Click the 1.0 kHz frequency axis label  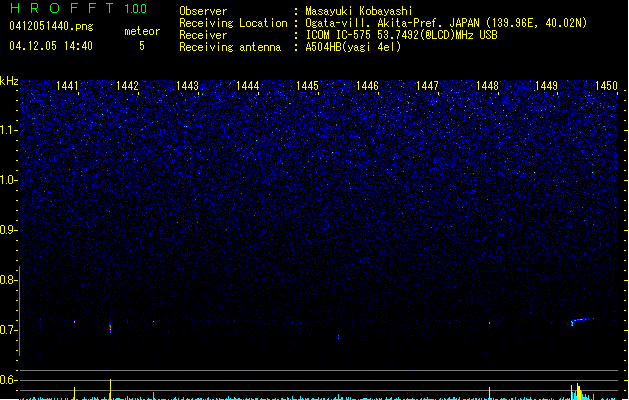click(x=8, y=180)
